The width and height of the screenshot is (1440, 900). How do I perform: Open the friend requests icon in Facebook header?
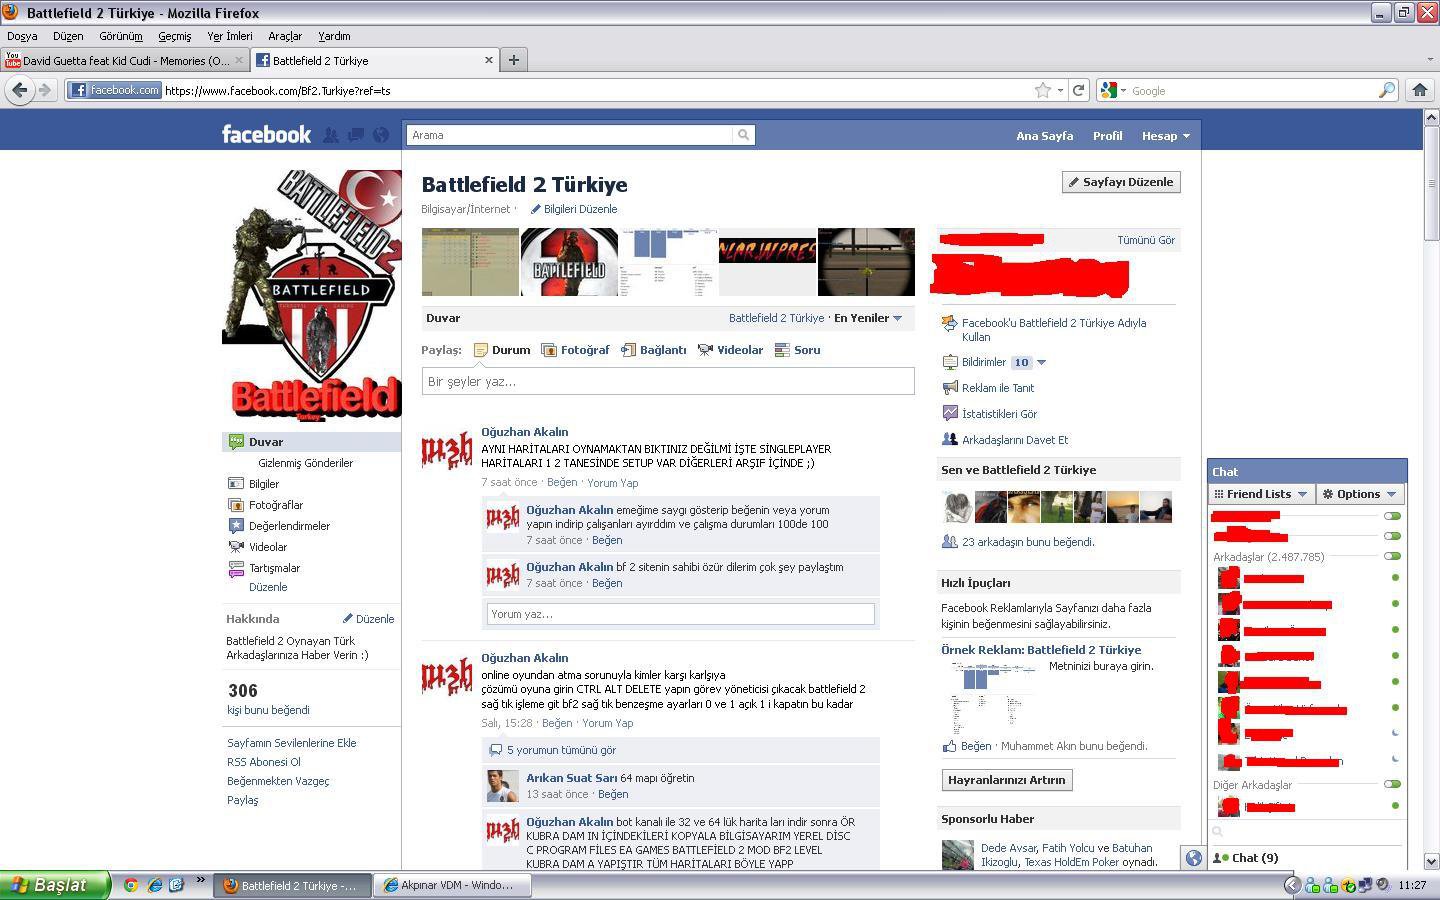pyautogui.click(x=330, y=135)
